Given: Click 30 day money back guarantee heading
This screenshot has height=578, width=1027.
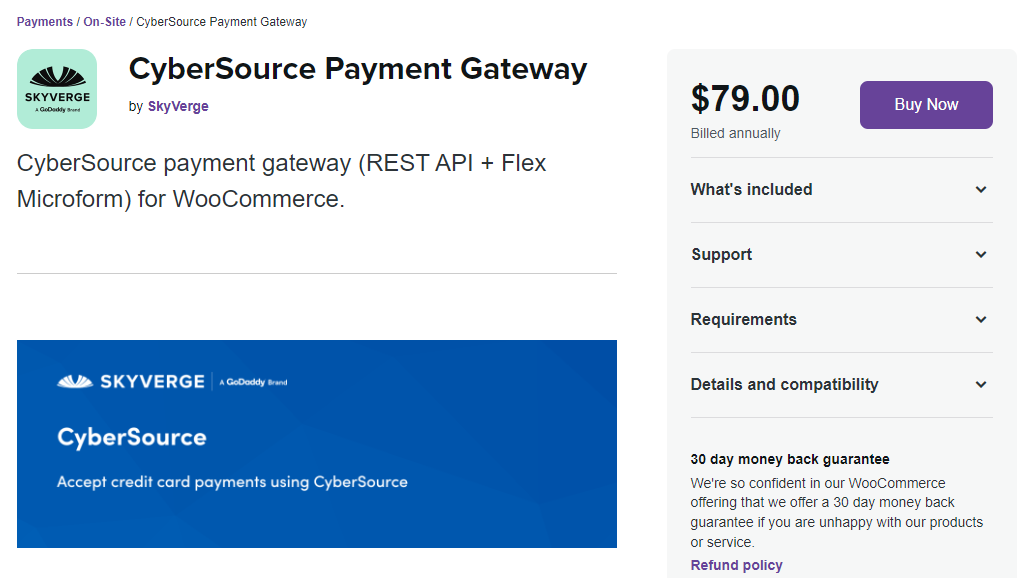Looking at the screenshot, I should (x=789, y=460).
